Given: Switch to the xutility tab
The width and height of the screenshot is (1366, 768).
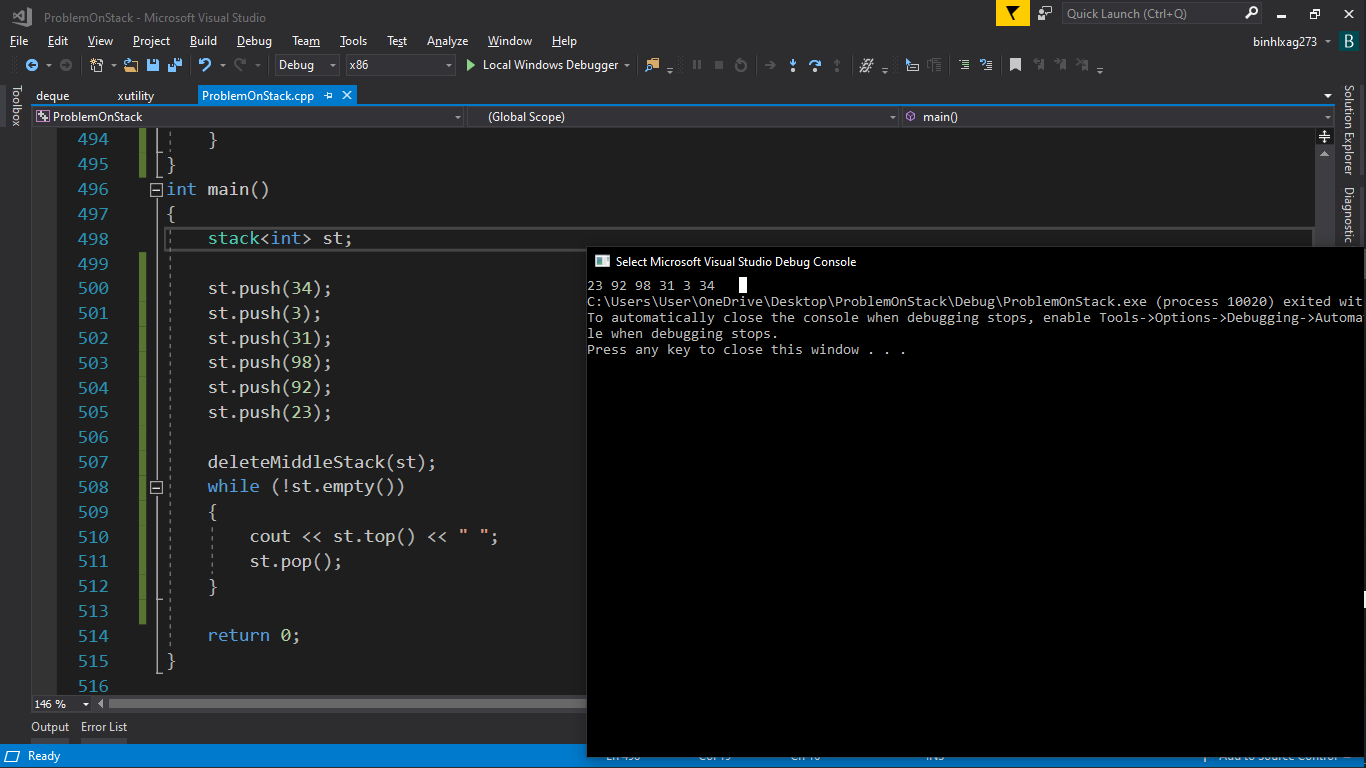Looking at the screenshot, I should (135, 96).
